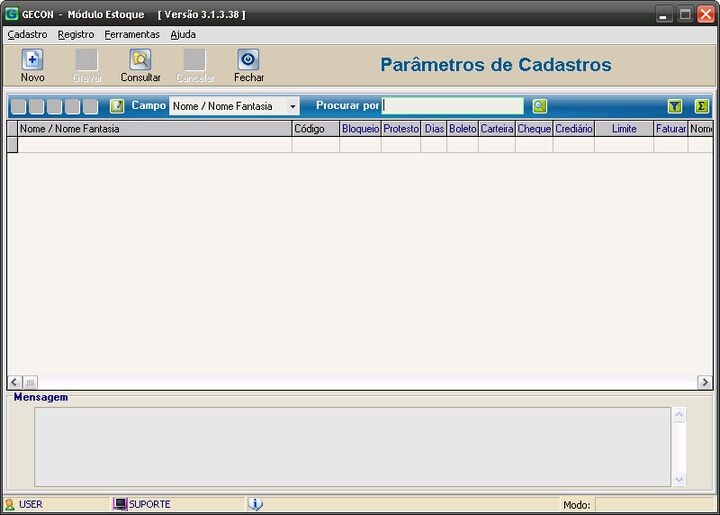Click the horizontal scrollbar thumb

pos(30,382)
